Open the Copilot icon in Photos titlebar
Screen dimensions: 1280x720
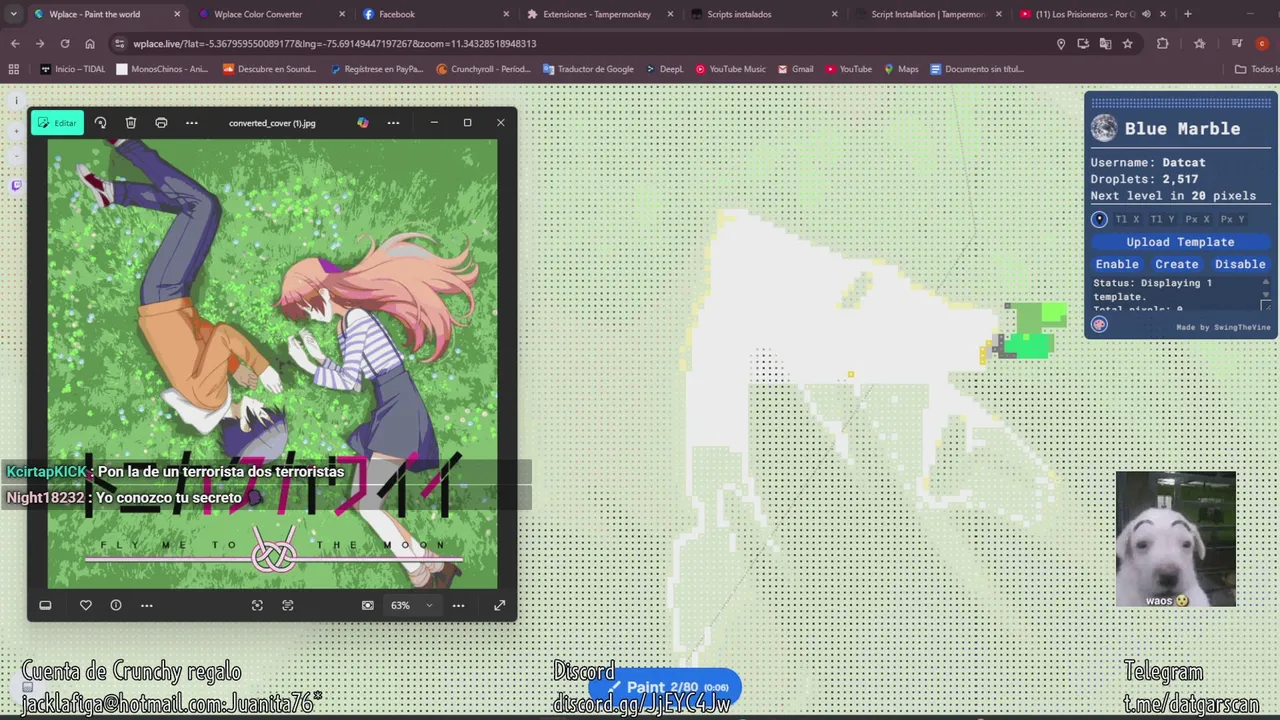pos(363,123)
